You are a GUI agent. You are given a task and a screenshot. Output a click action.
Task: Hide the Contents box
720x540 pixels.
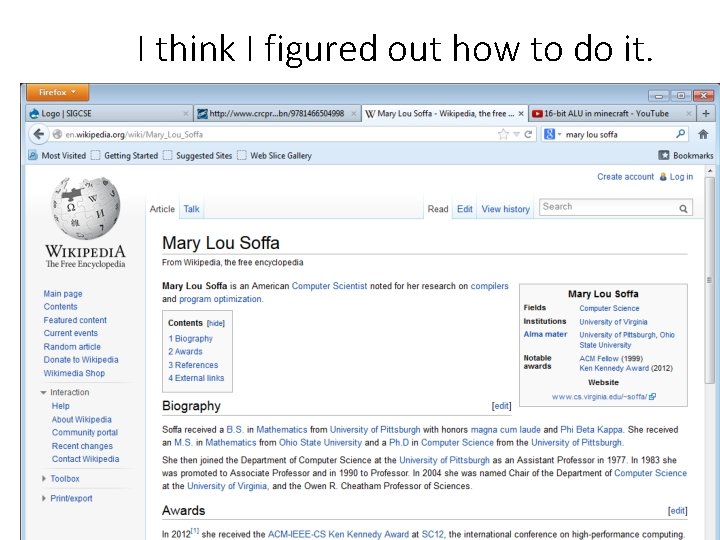tap(215, 323)
